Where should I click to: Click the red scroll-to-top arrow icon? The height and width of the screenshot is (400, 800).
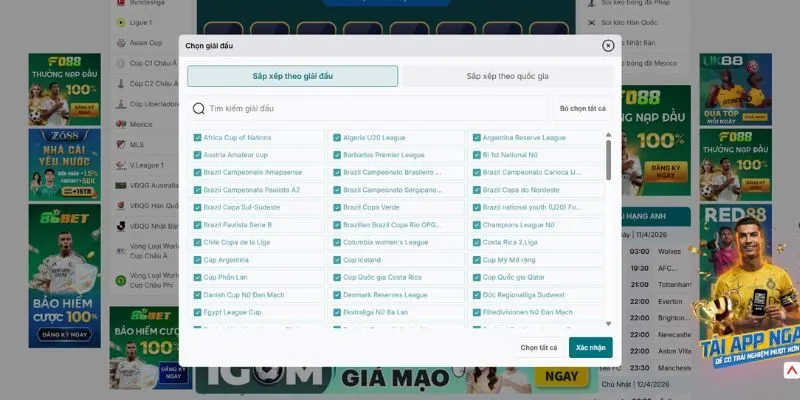click(x=791, y=370)
